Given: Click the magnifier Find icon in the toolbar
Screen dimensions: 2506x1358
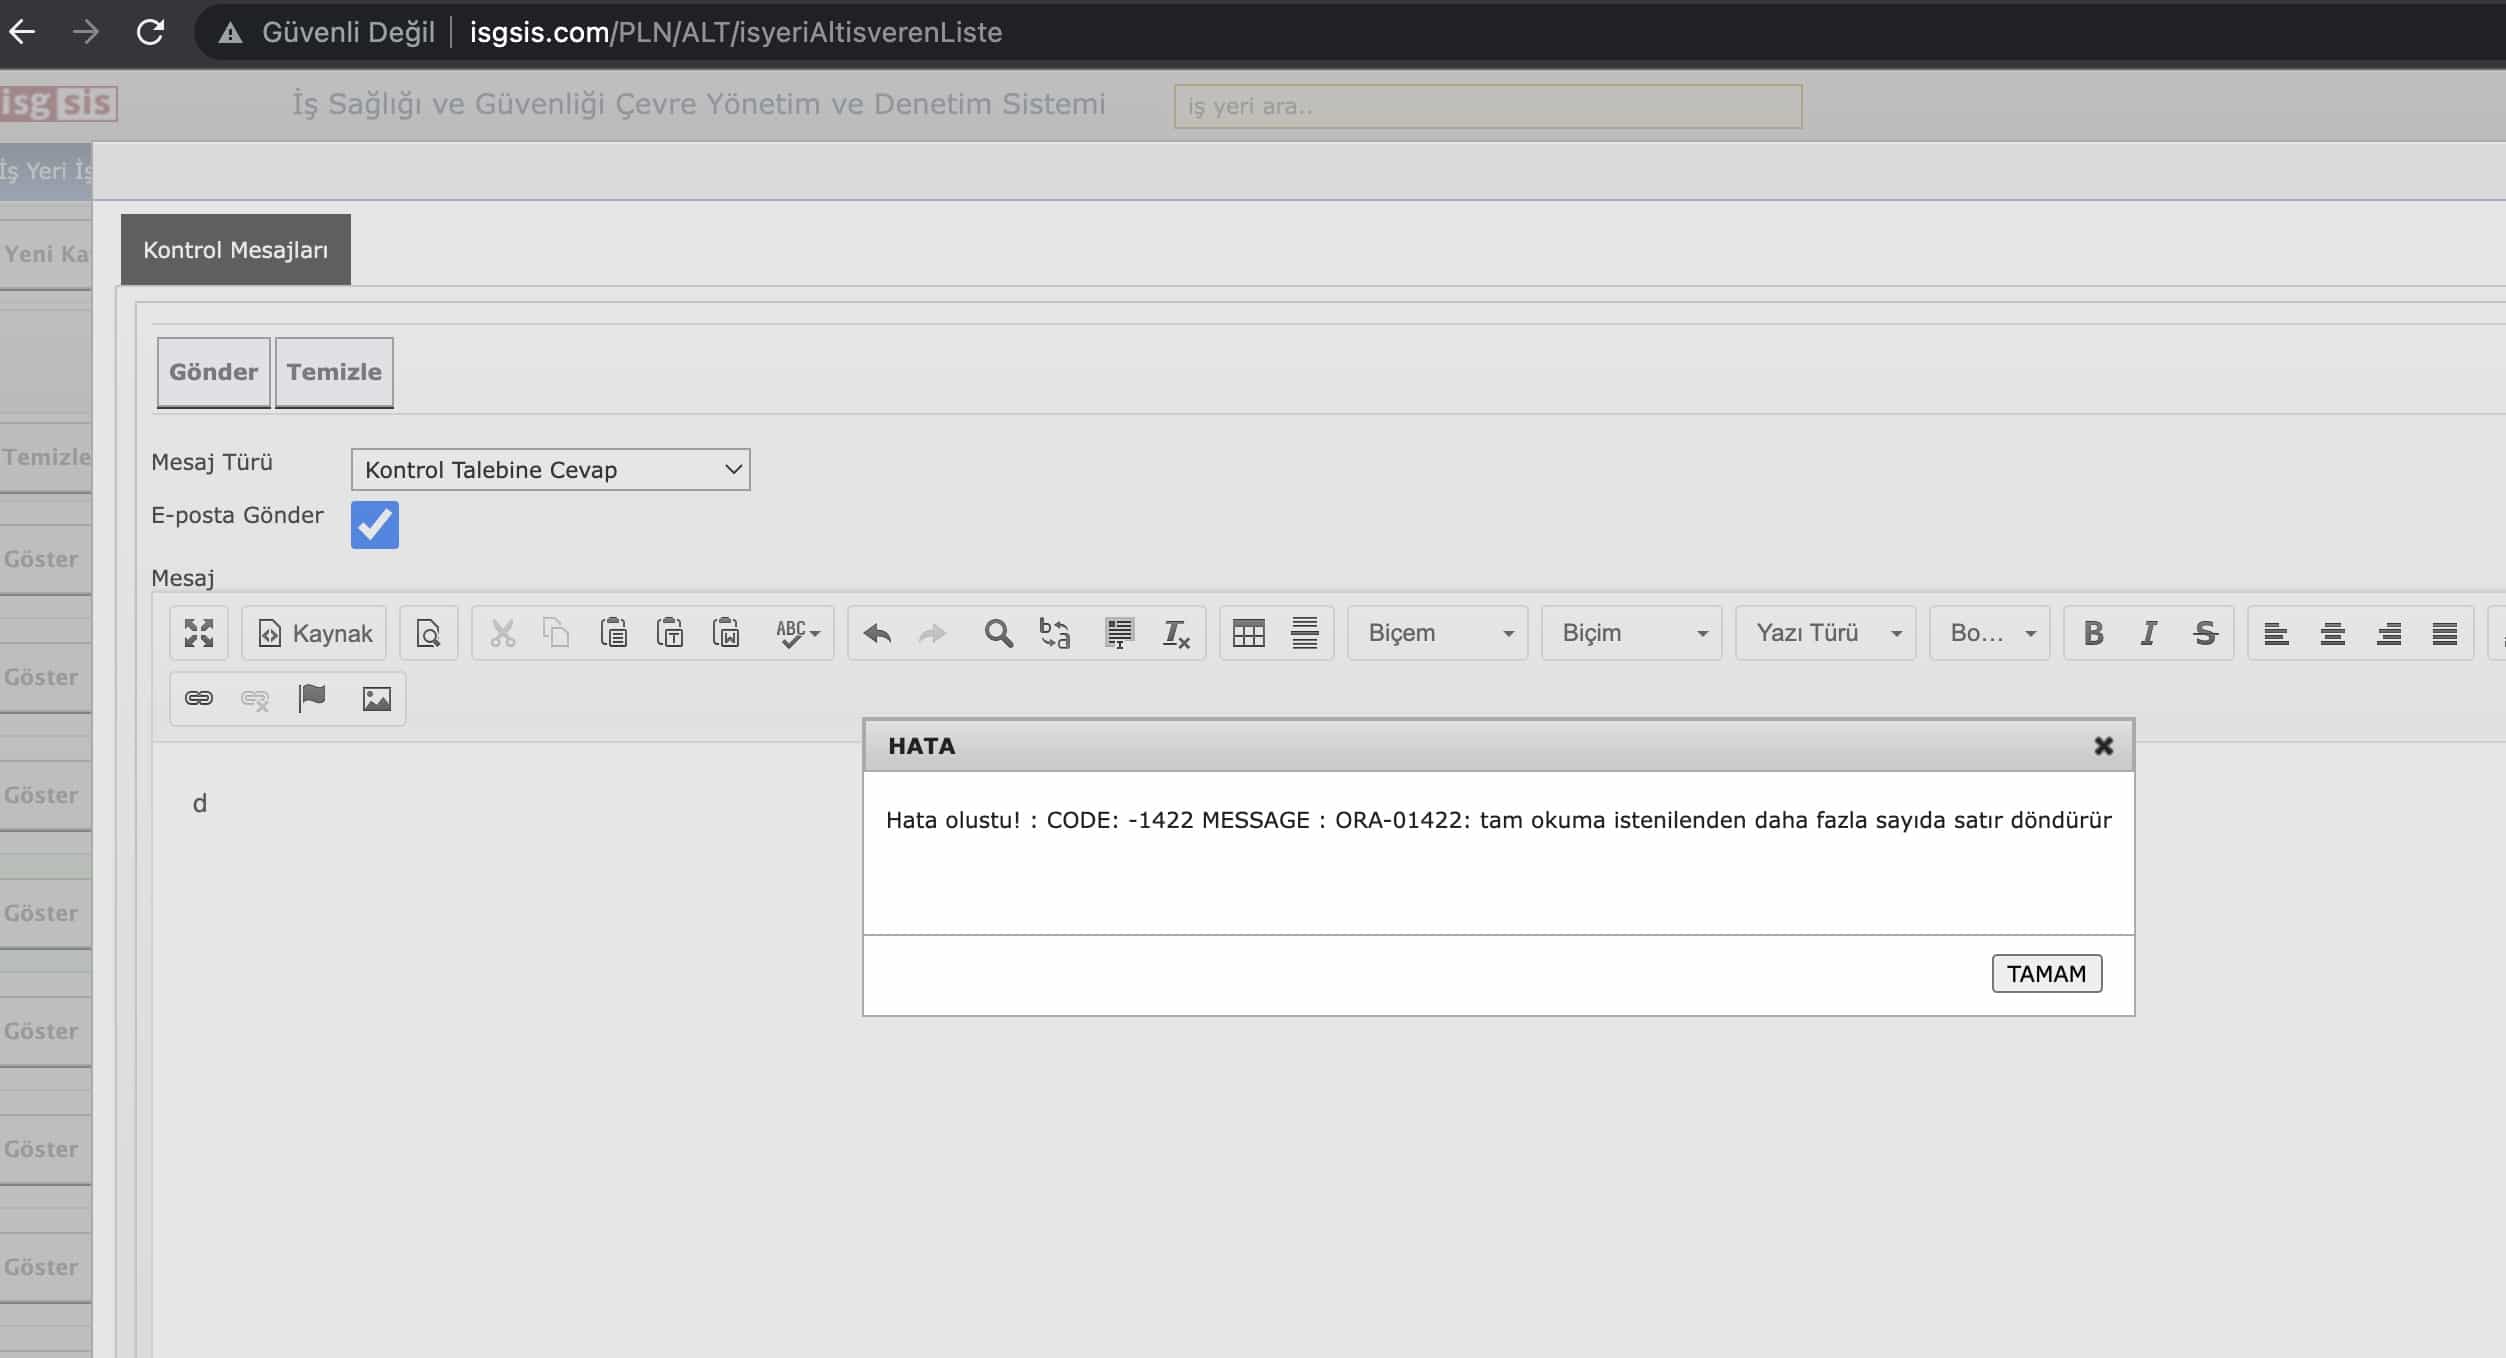Looking at the screenshot, I should [998, 633].
